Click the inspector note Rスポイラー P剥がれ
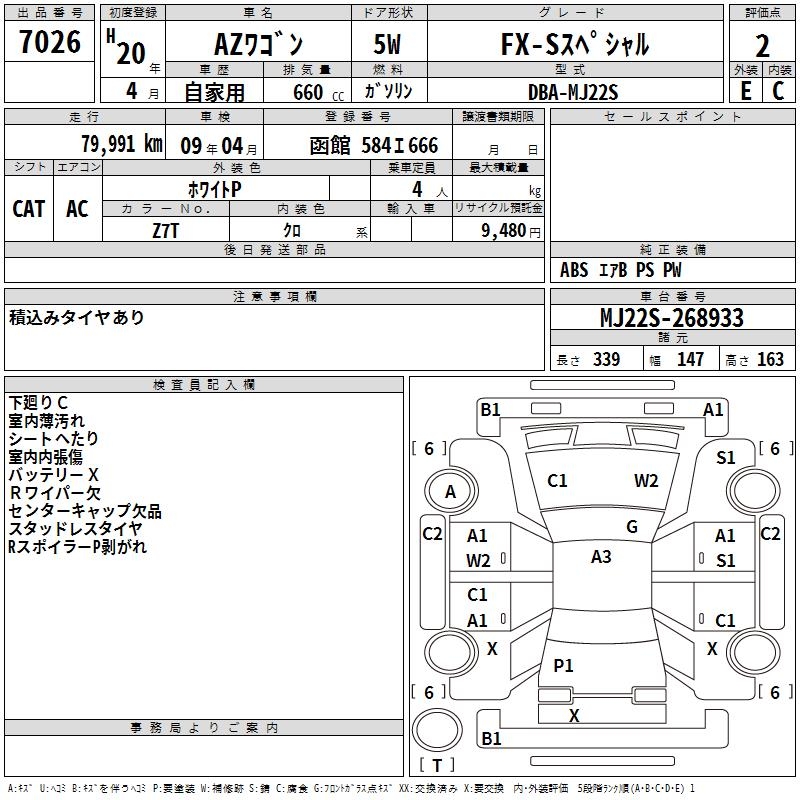Image resolution: width=800 pixels, height=800 pixels. pos(78,546)
